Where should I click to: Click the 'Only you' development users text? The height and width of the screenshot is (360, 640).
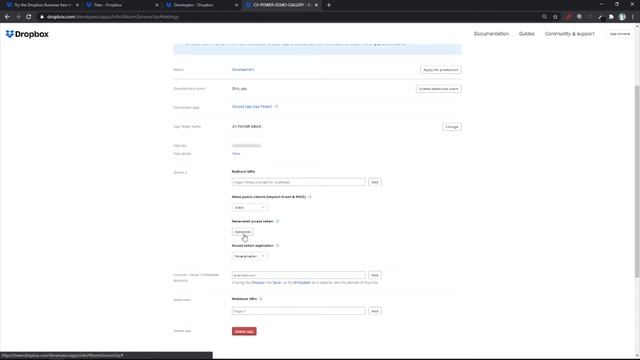239,89
